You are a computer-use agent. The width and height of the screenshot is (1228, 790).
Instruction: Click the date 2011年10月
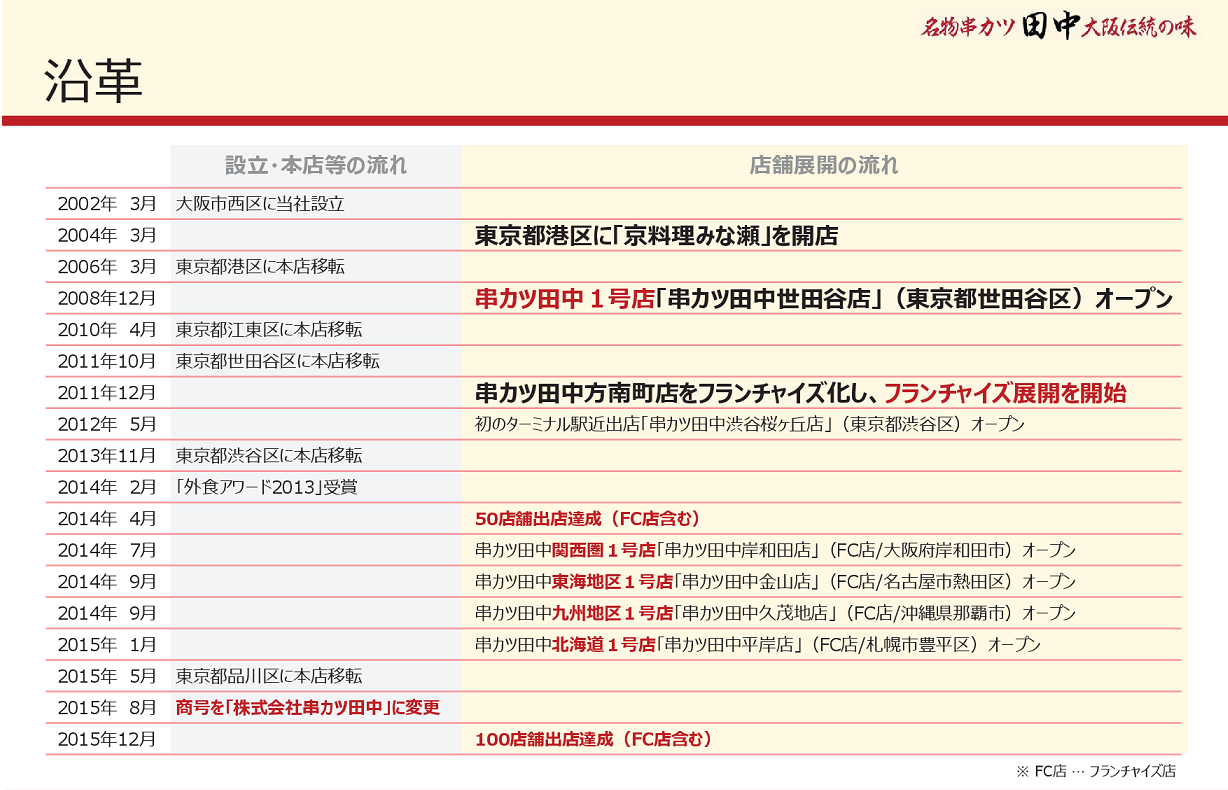point(107,361)
